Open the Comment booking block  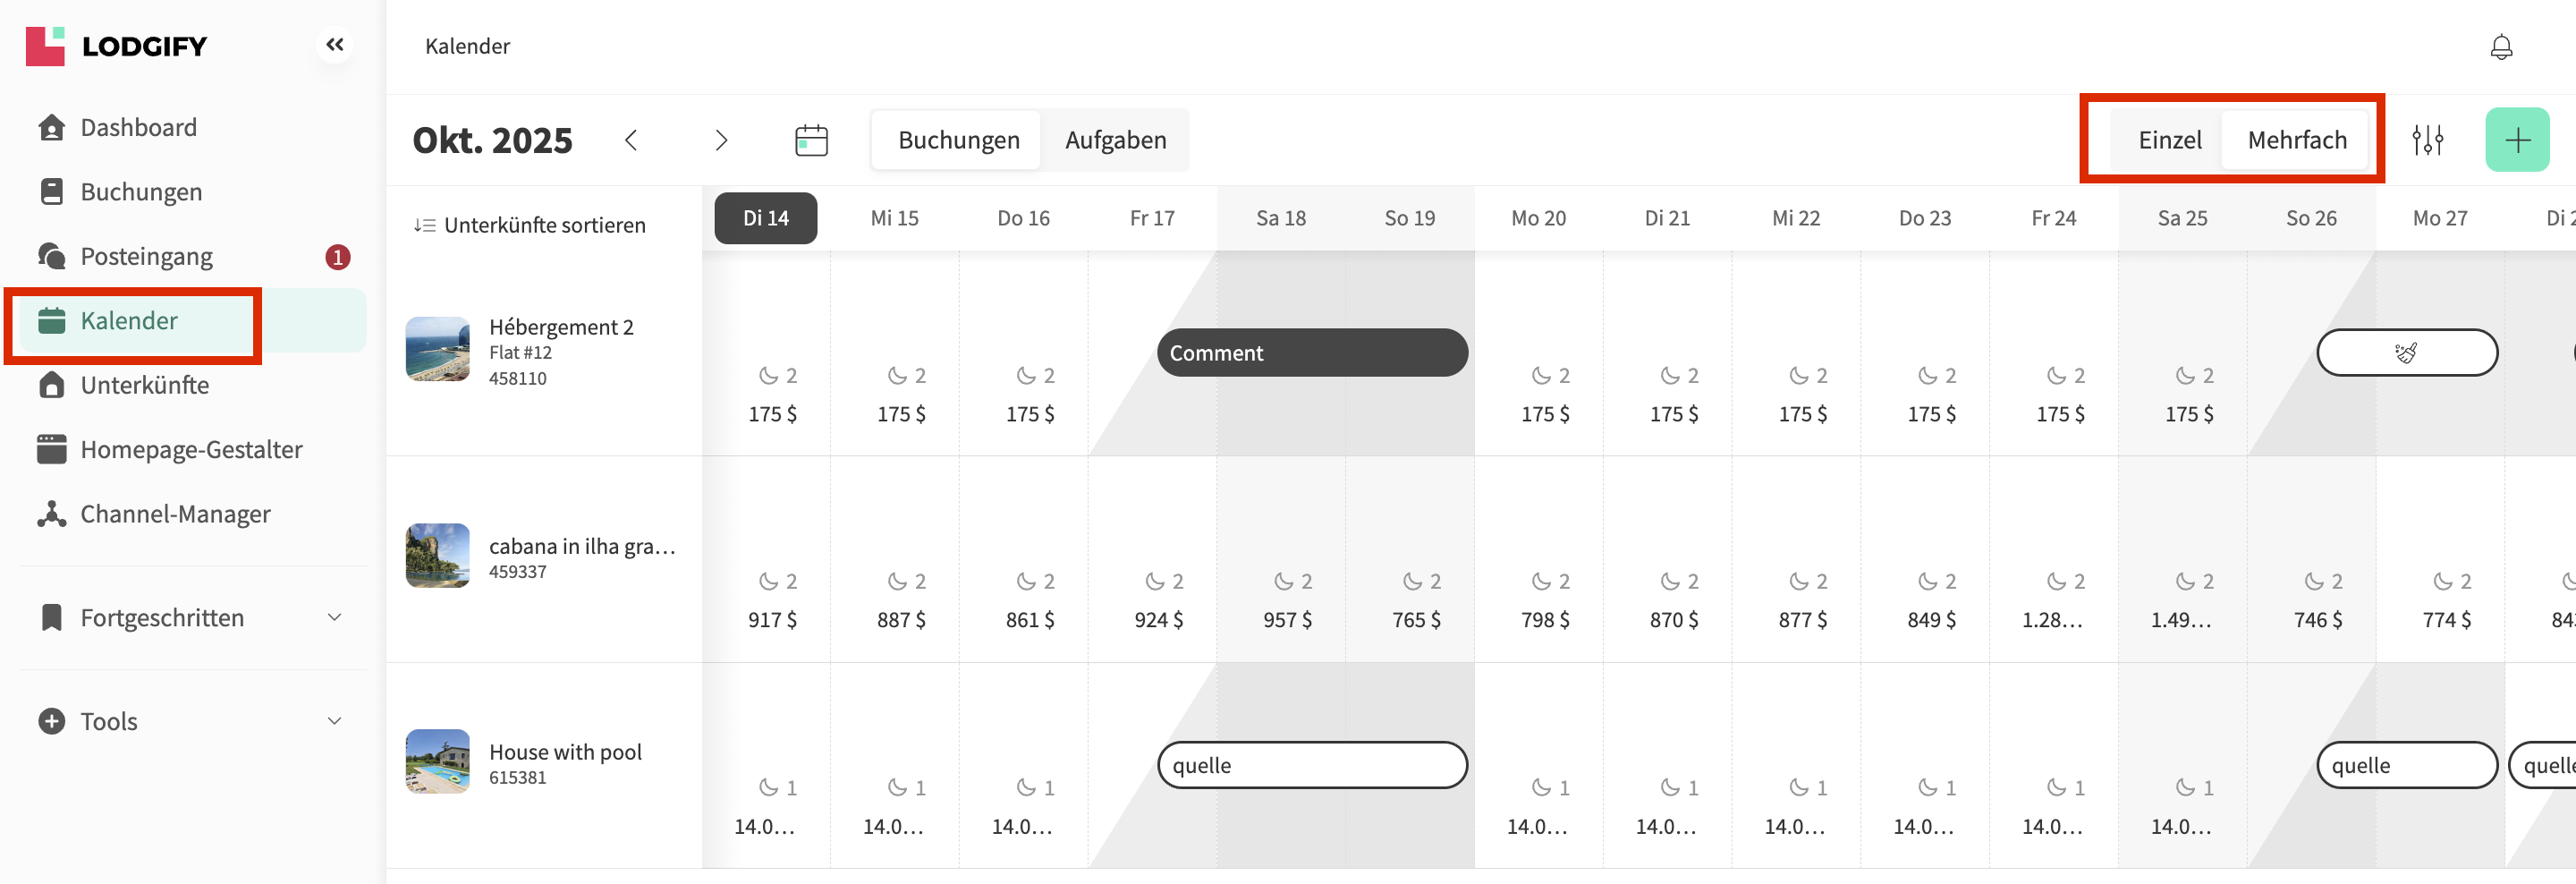coord(1311,353)
